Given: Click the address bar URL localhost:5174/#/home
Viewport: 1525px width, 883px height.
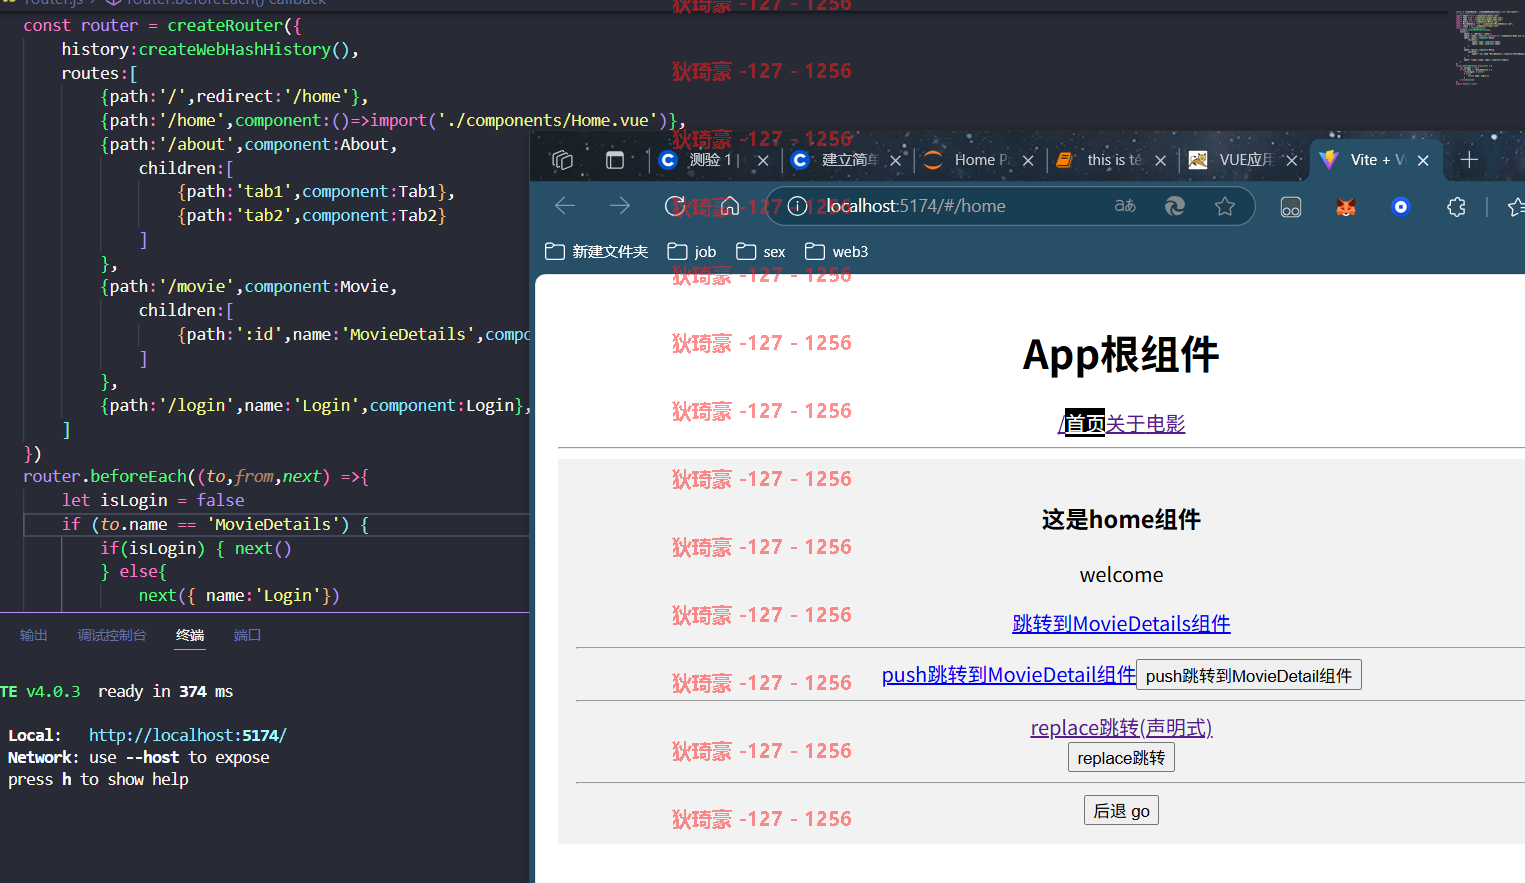Looking at the screenshot, I should click(x=916, y=206).
